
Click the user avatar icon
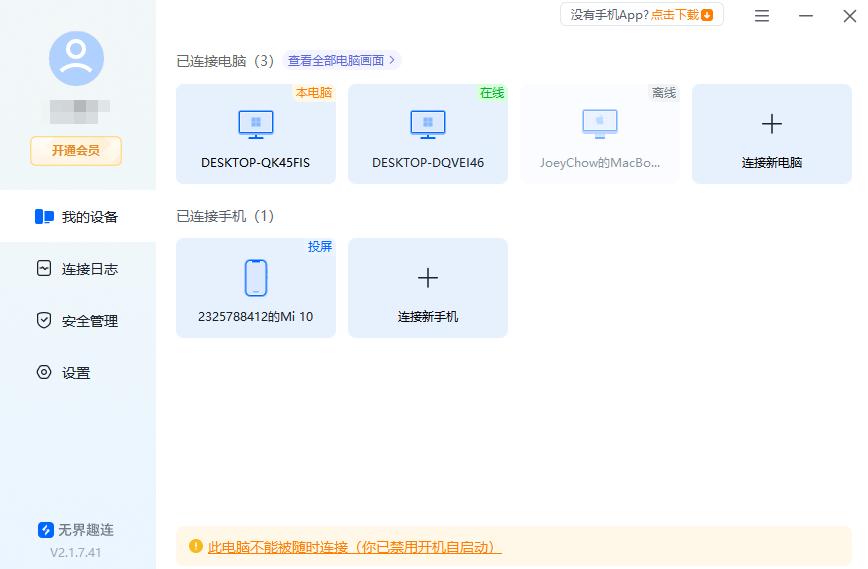(x=76, y=58)
